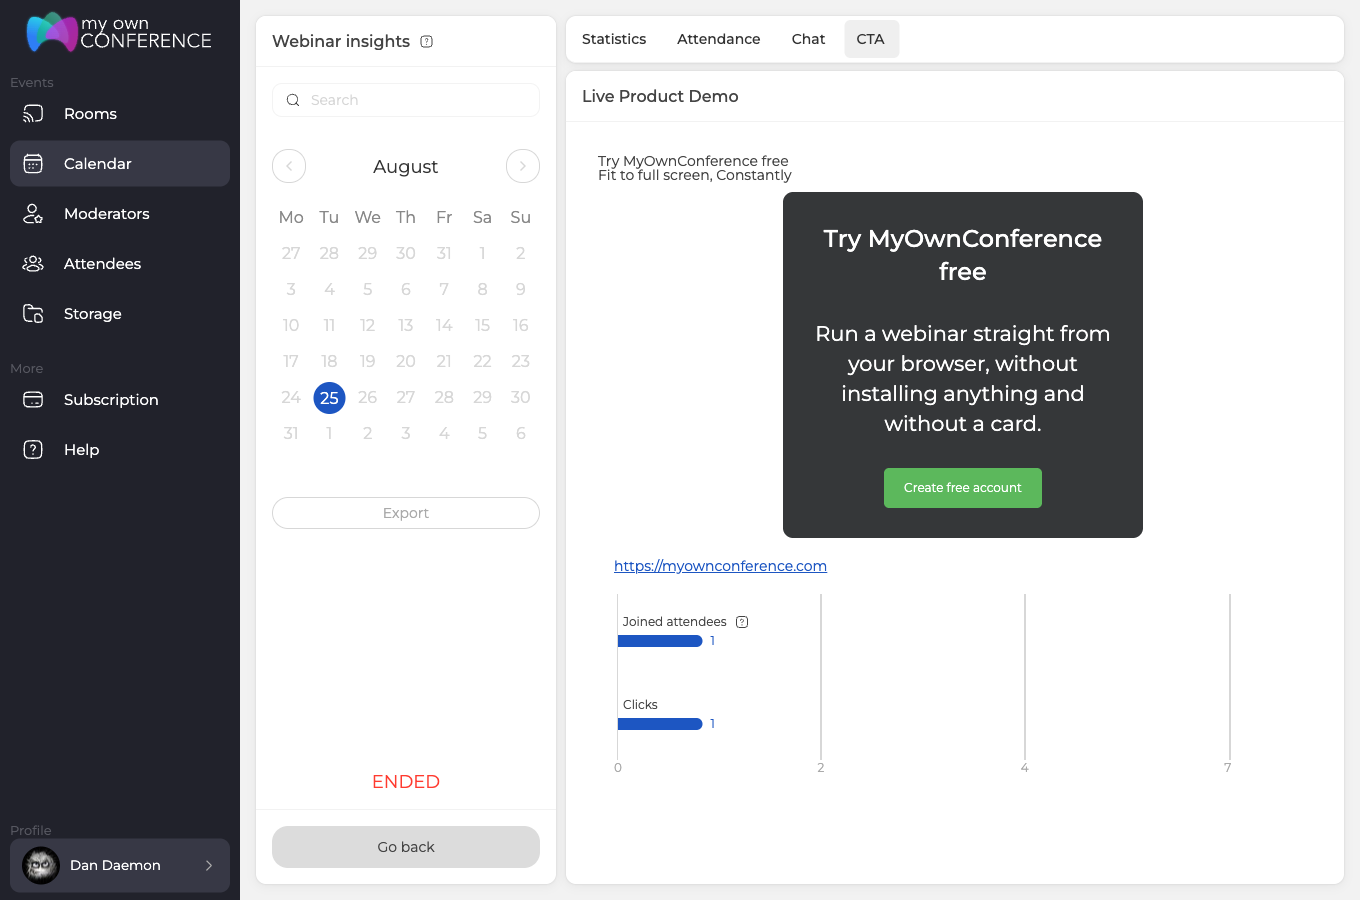Open Rooms in the sidebar

120,114
